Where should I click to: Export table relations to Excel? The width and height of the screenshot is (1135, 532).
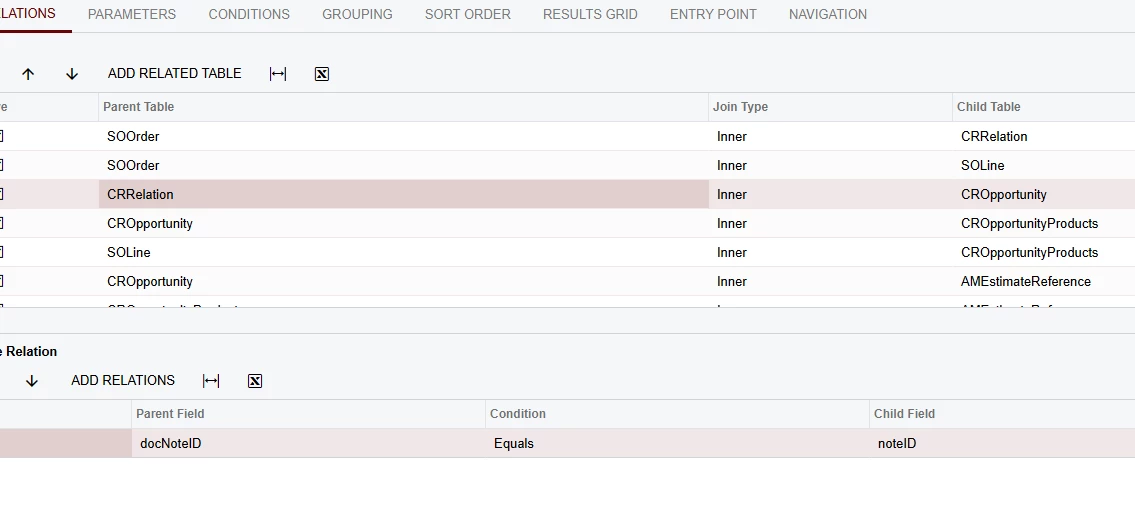pyautogui.click(x=322, y=74)
